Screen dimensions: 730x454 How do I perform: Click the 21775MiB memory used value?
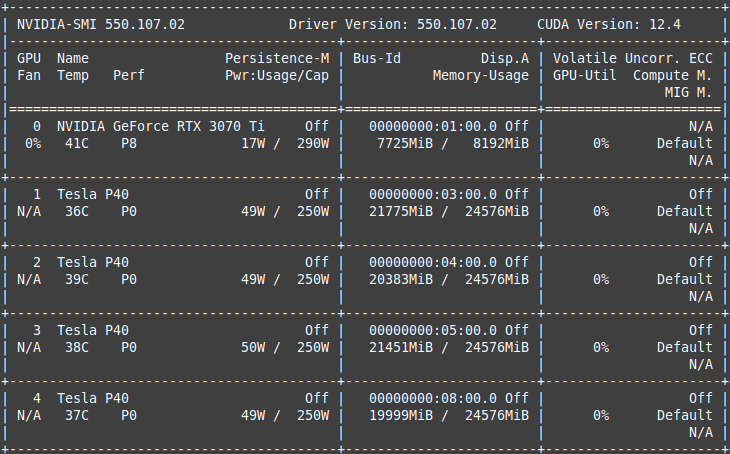pyautogui.click(x=401, y=211)
